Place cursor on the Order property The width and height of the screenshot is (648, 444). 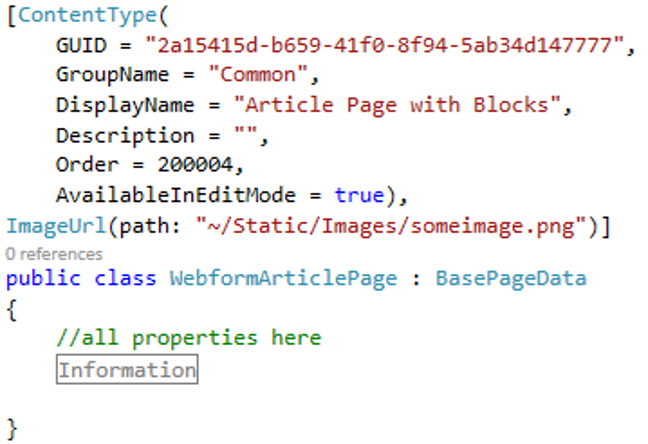tap(84, 165)
